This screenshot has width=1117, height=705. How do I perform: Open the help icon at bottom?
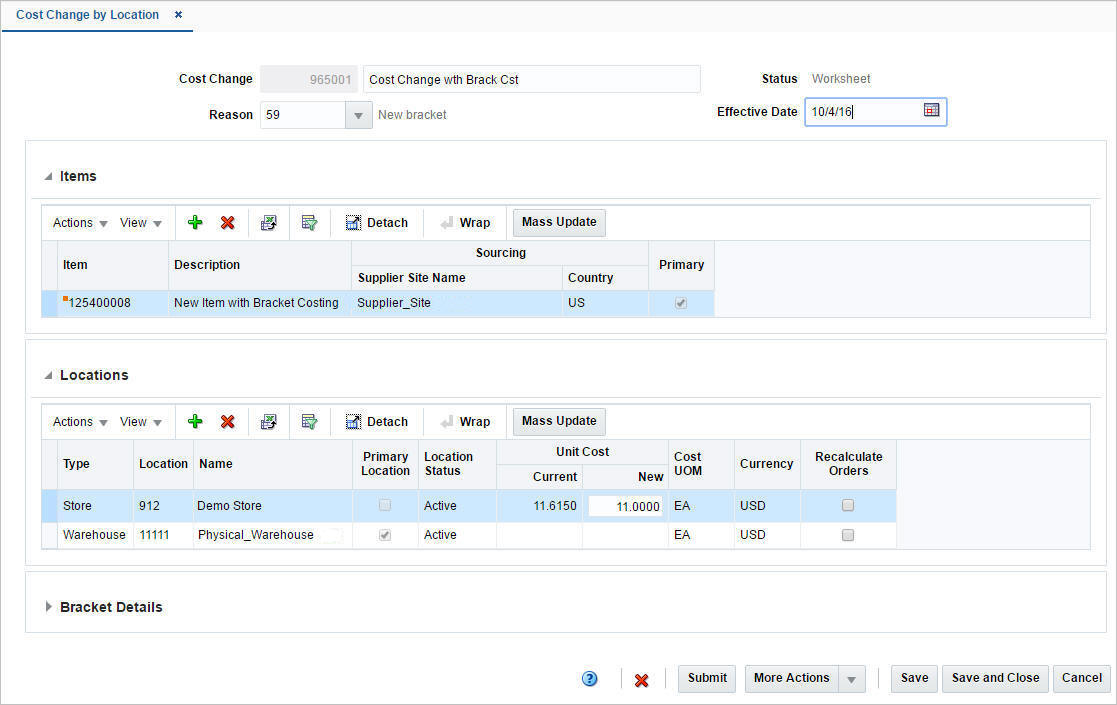[589, 679]
